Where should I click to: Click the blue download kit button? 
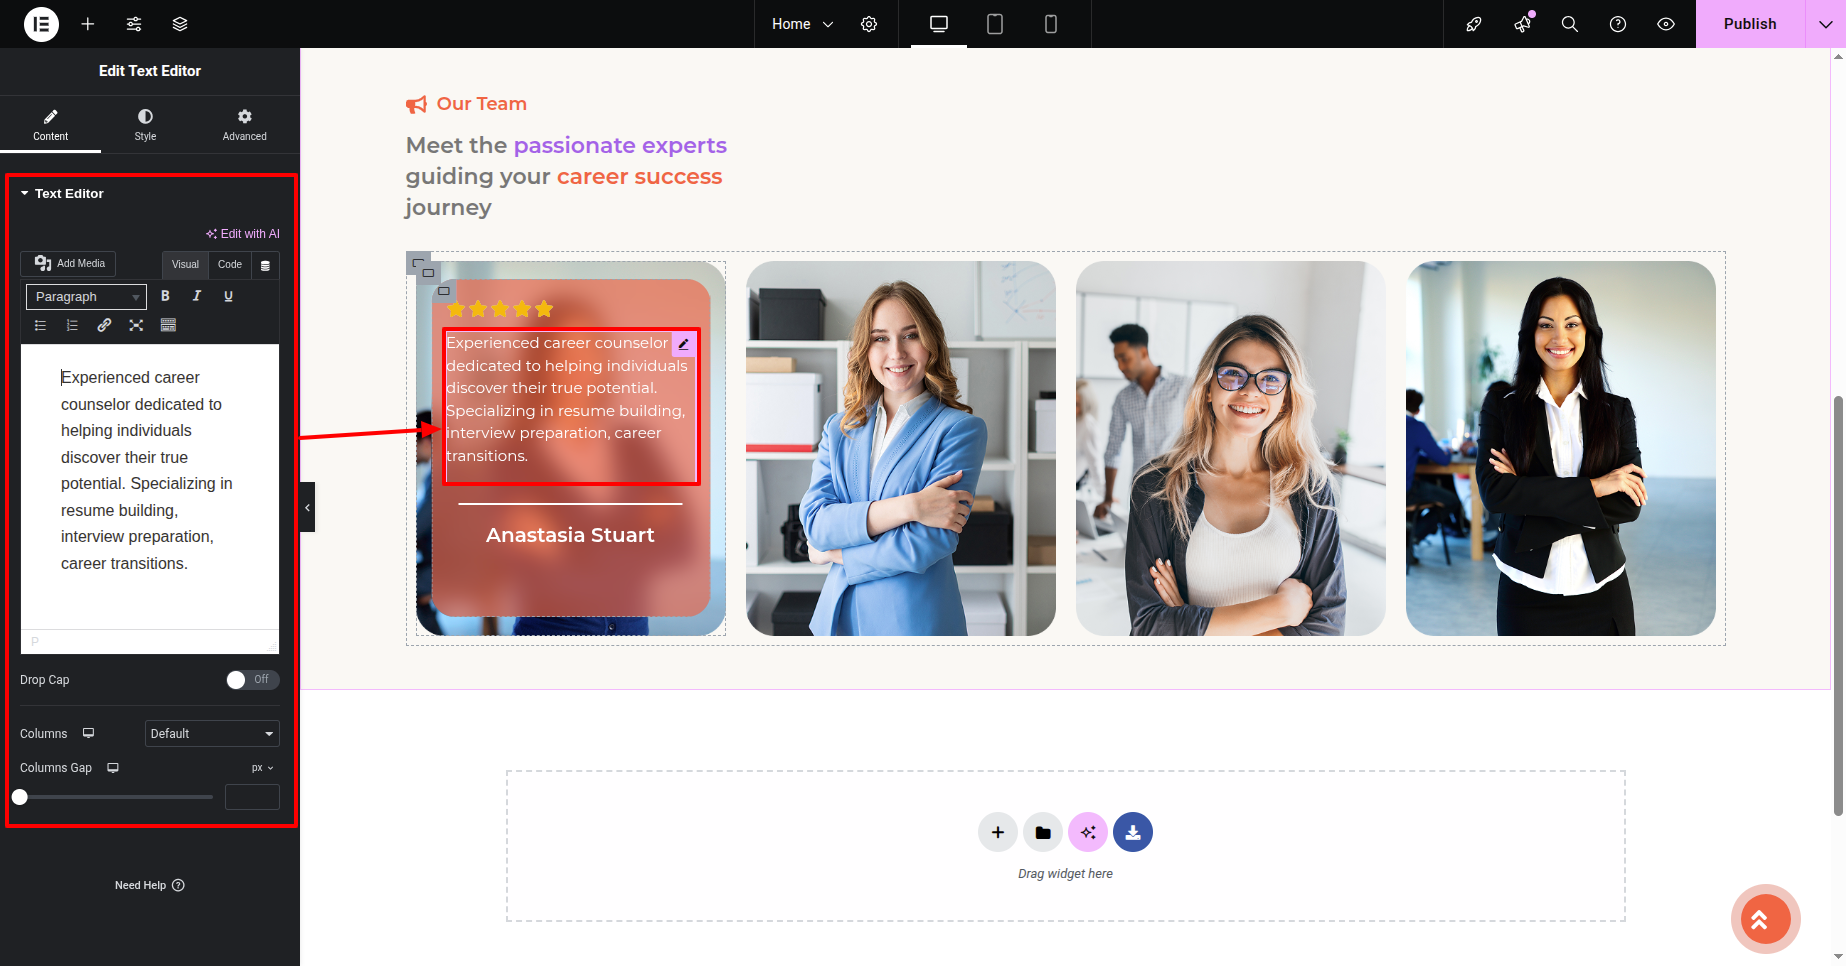pos(1133,832)
